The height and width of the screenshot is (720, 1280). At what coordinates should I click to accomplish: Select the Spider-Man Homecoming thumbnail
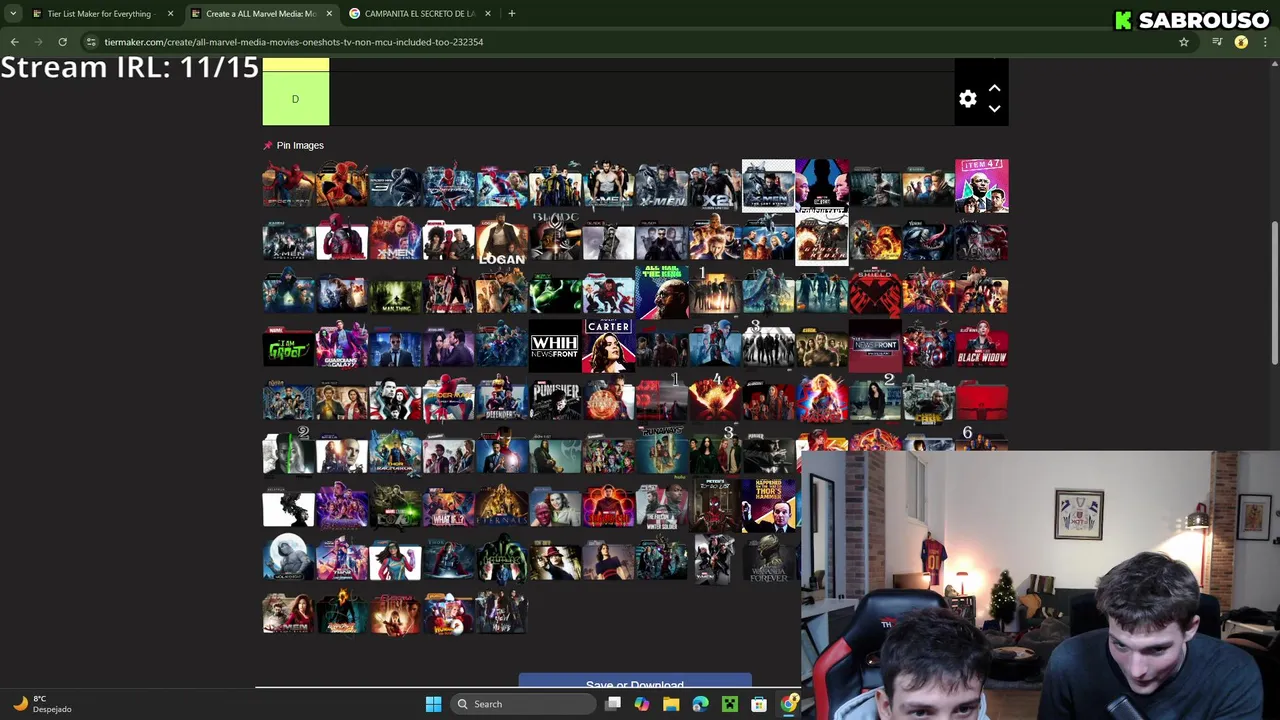(448, 400)
